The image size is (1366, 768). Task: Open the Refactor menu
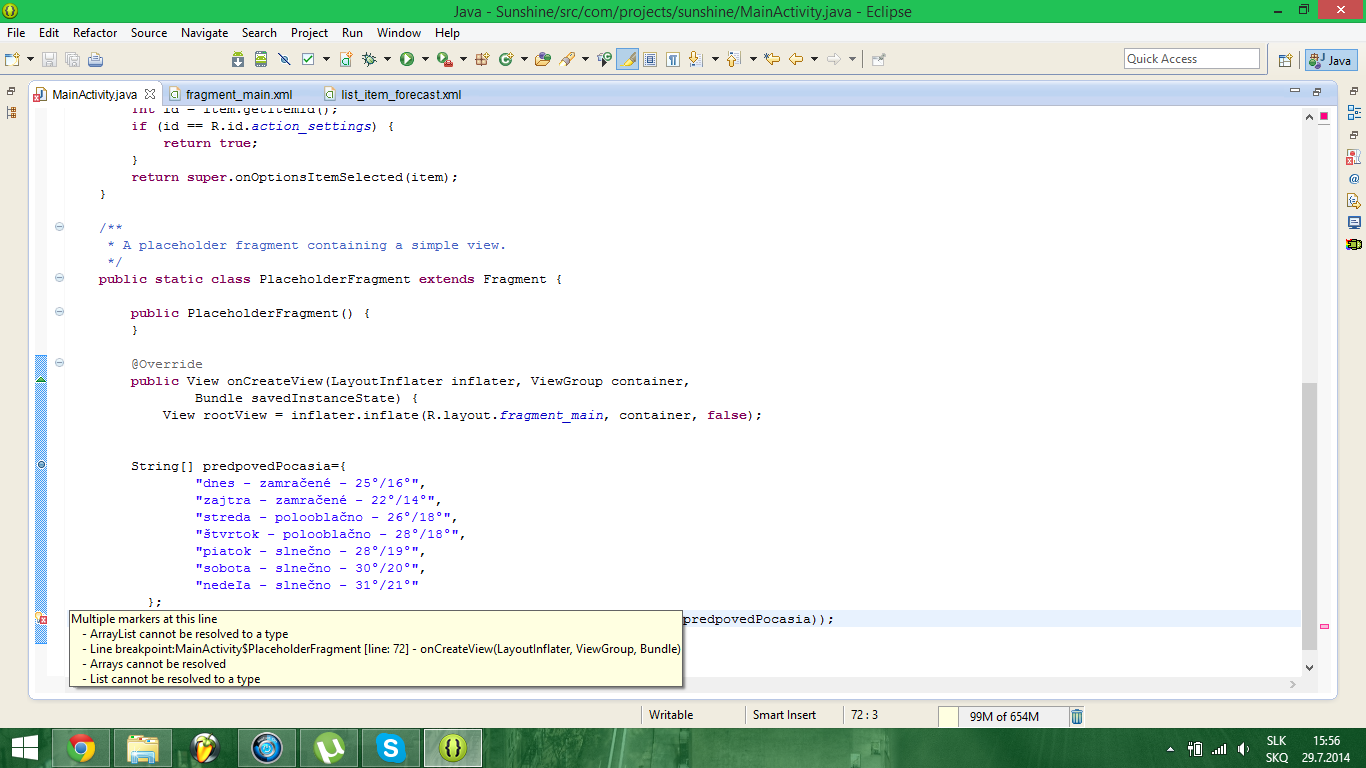coord(95,33)
